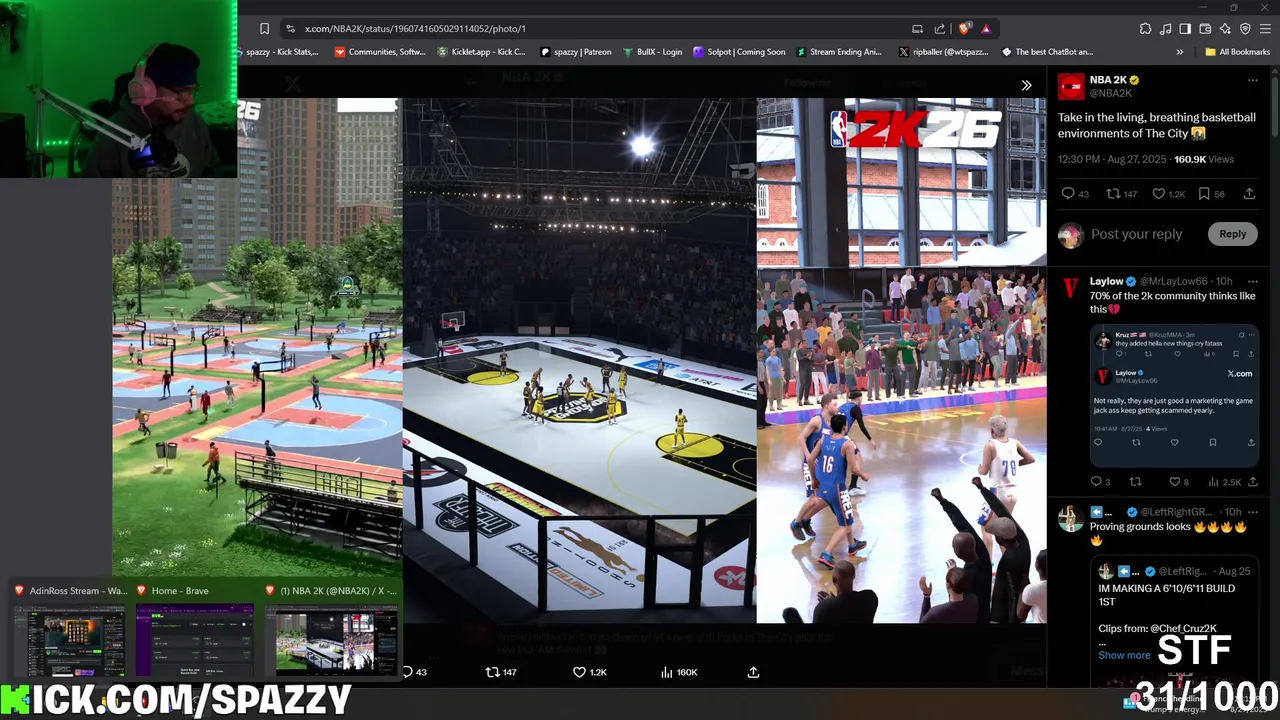The width and height of the screenshot is (1280, 720).
Task: Open site settings icon left of the URL
Action: coord(290,29)
